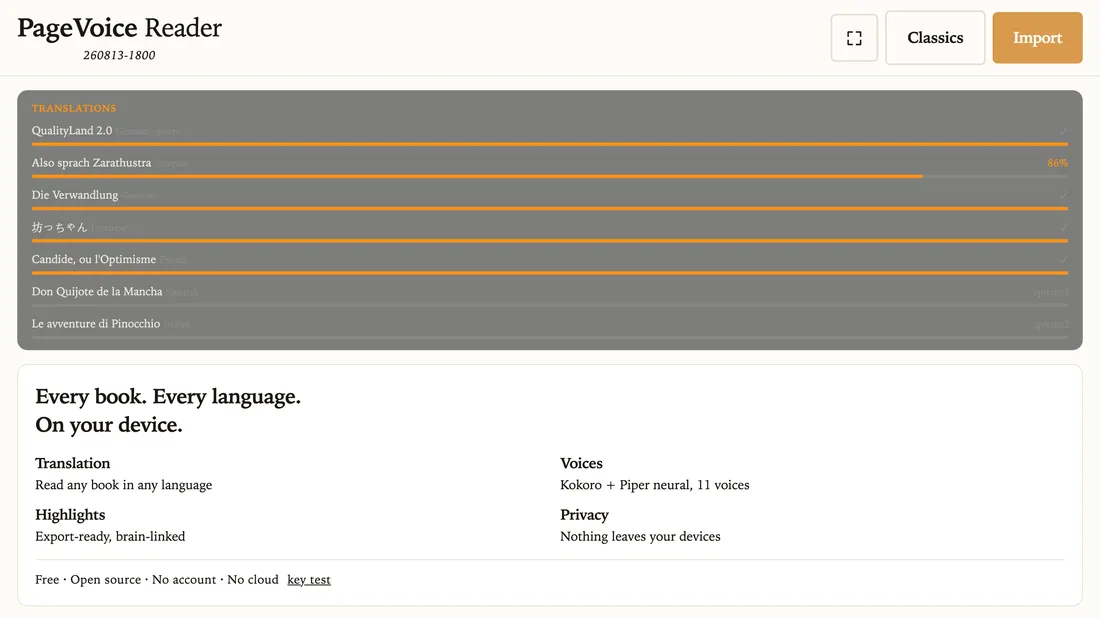
Task: Click the orange Import button
Action: 1037,38
